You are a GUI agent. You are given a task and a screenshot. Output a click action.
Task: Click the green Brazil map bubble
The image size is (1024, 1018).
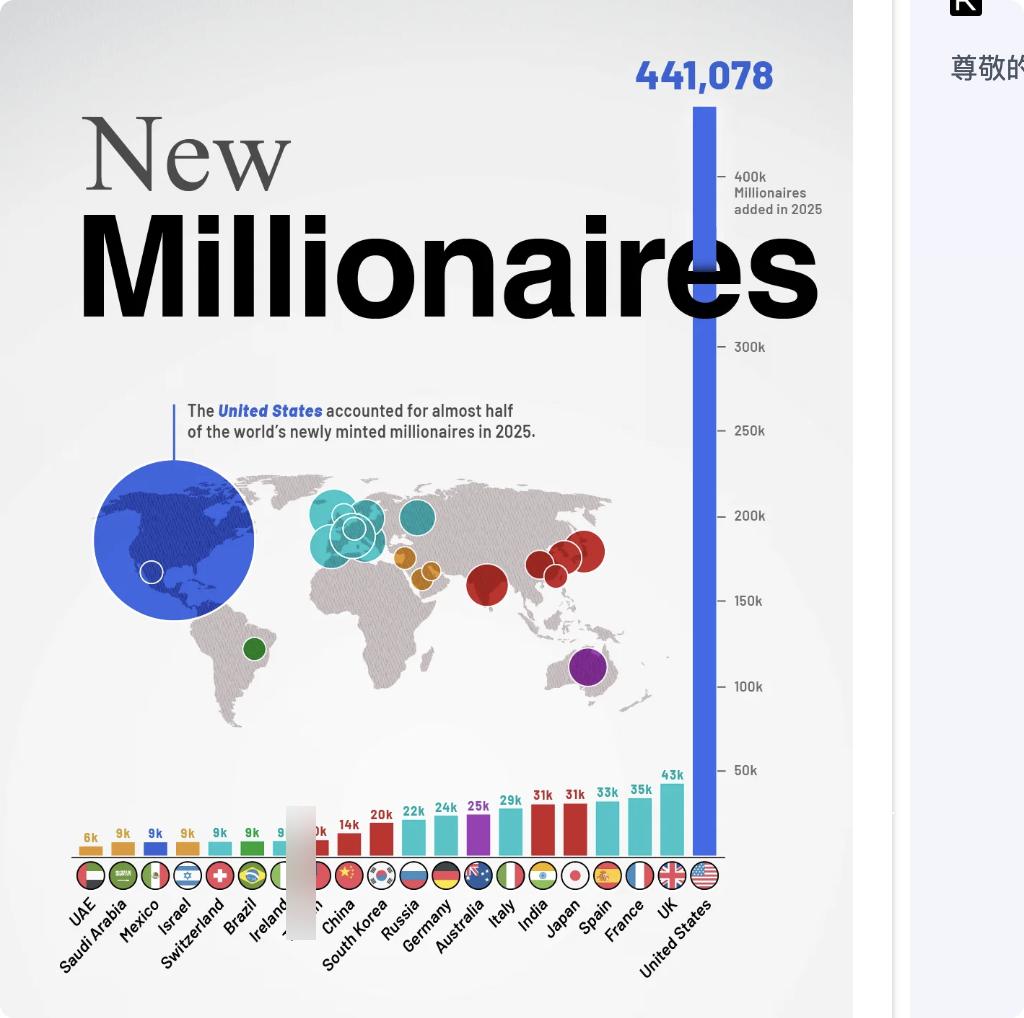click(254, 649)
